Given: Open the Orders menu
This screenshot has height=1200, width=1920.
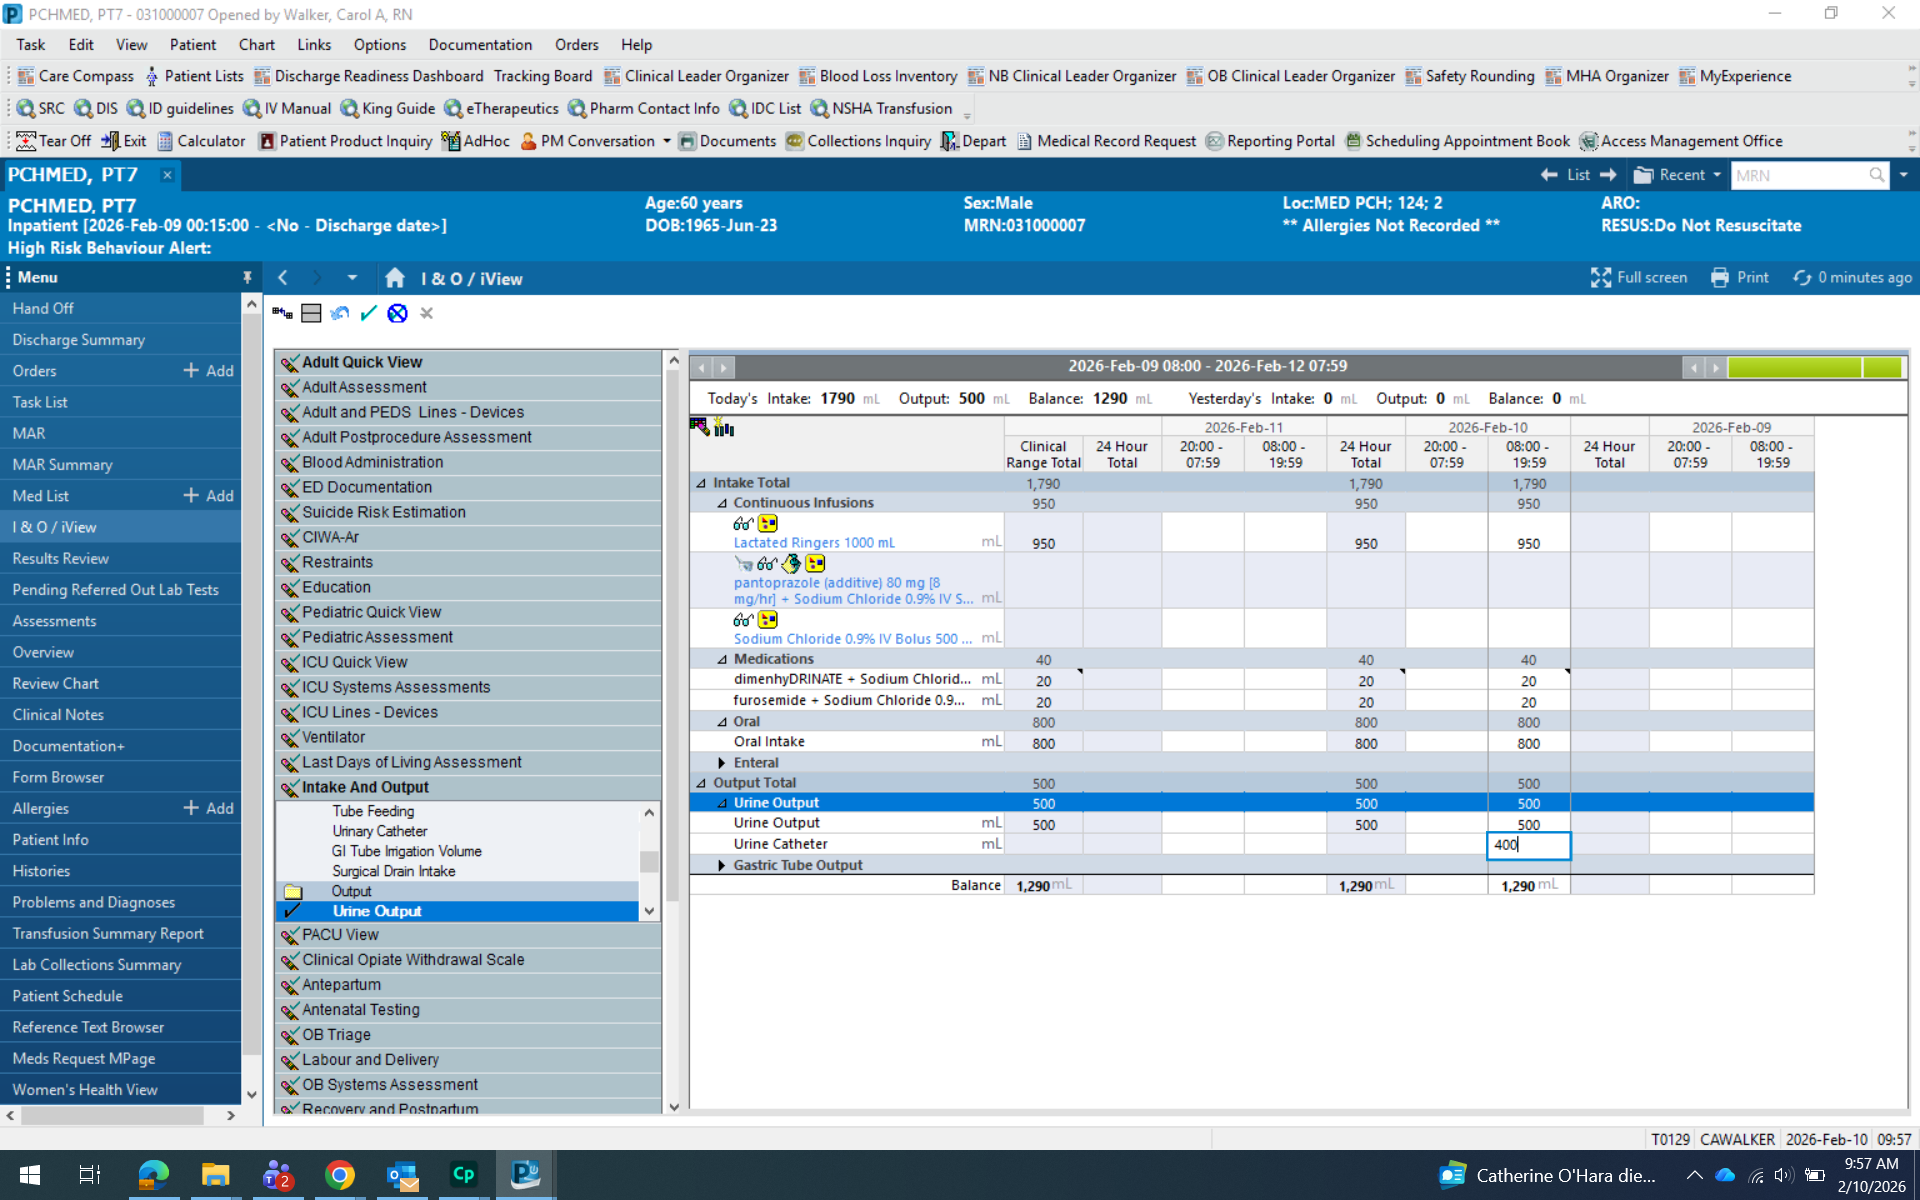Looking at the screenshot, I should point(576,45).
